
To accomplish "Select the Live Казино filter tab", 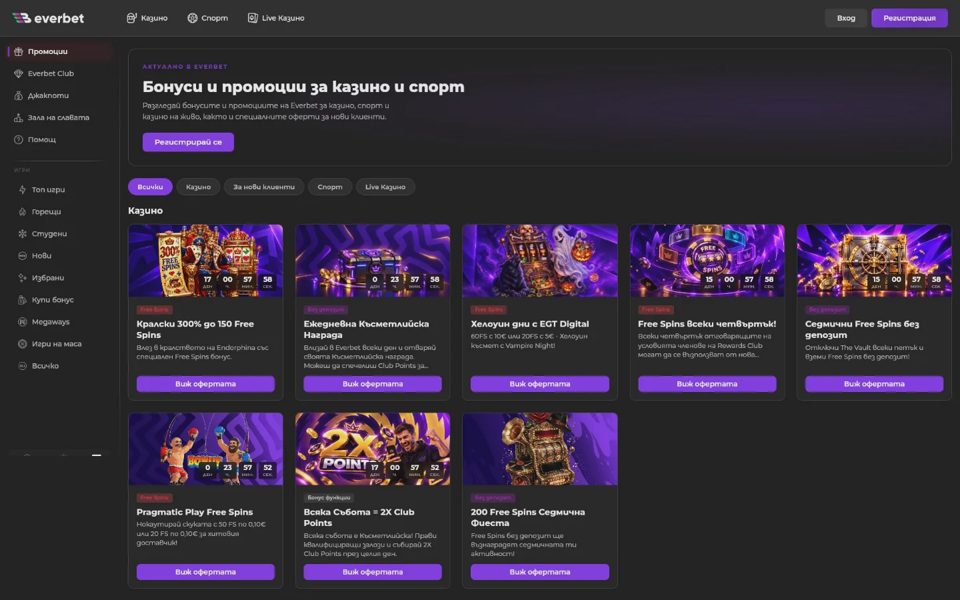I will point(385,187).
